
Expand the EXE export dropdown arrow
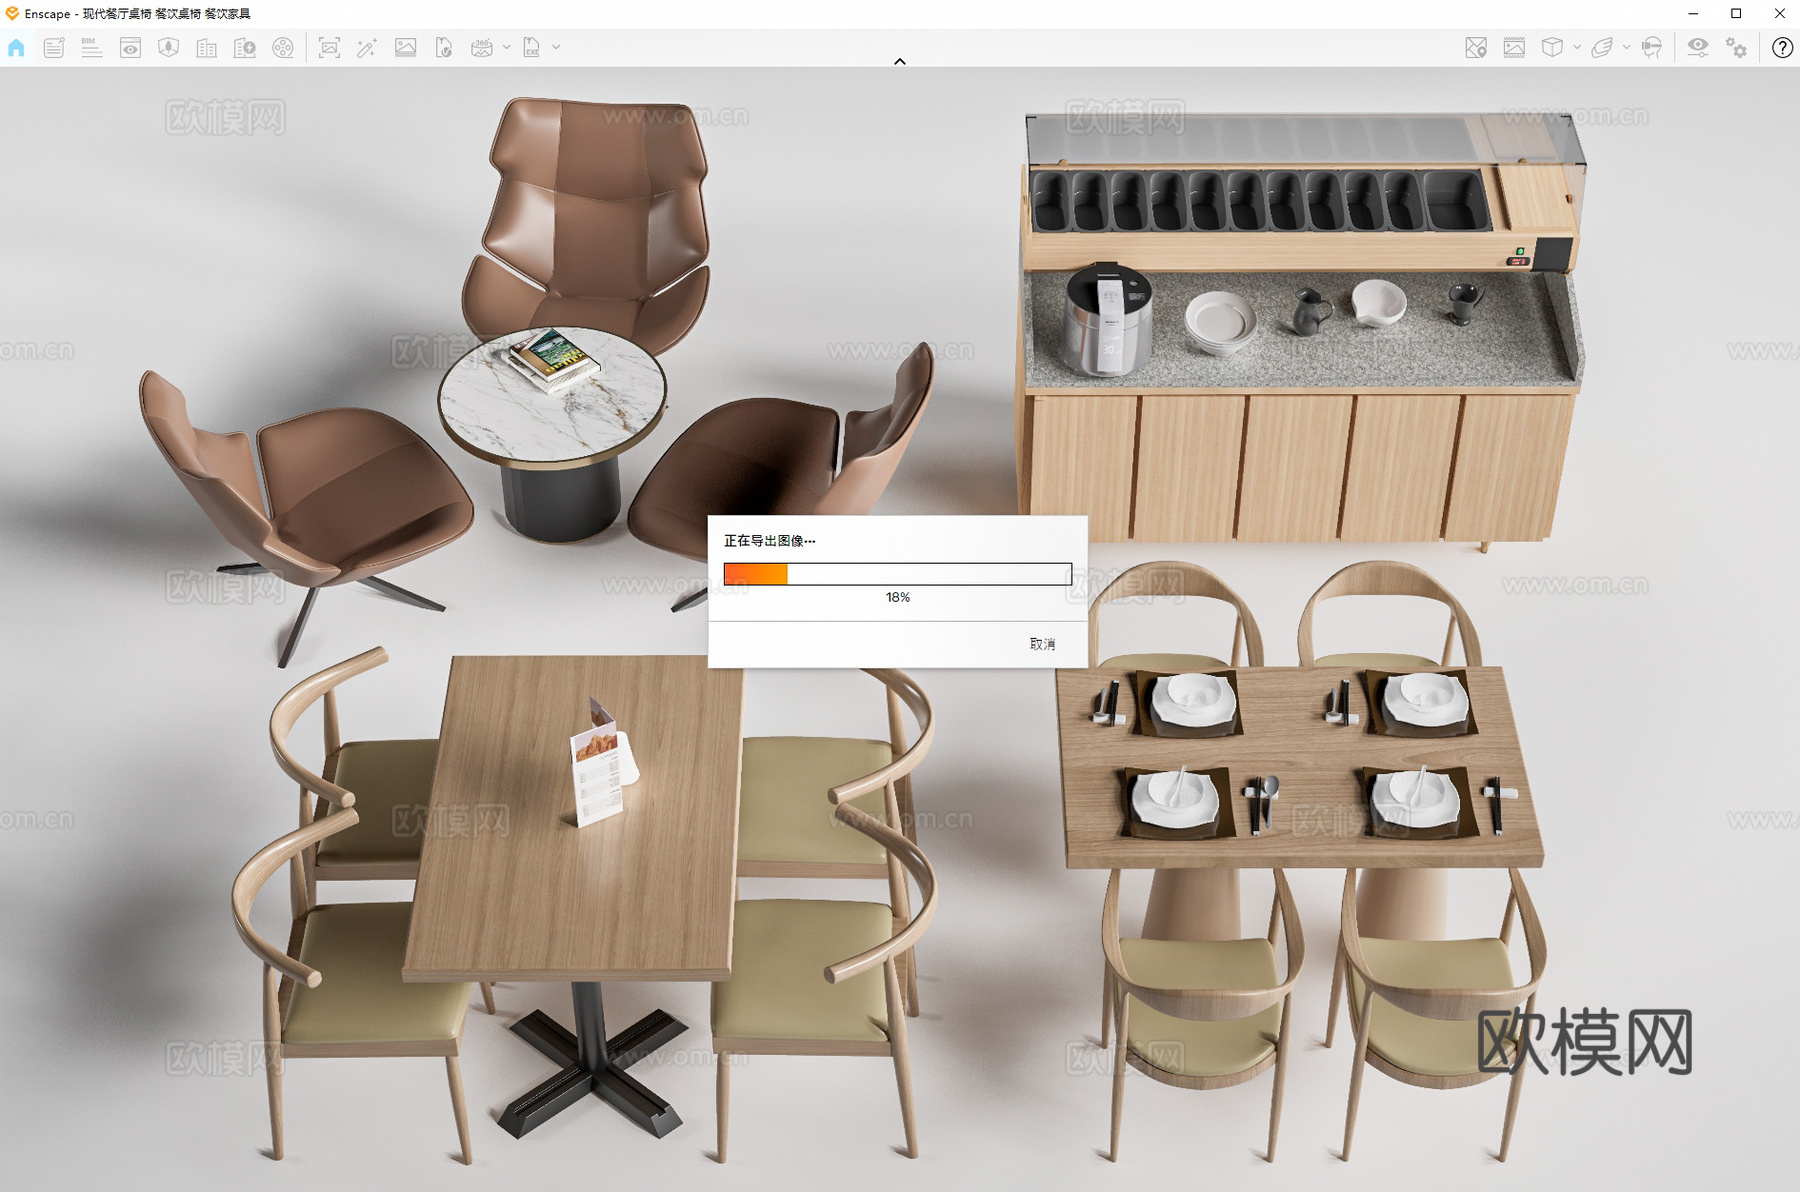[557, 47]
